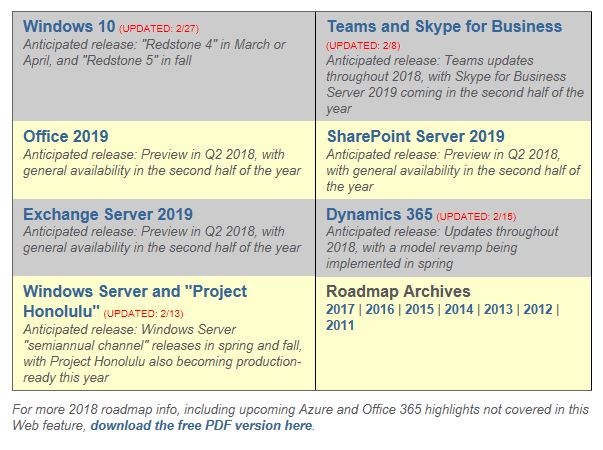Download the free PDF version

point(201,425)
